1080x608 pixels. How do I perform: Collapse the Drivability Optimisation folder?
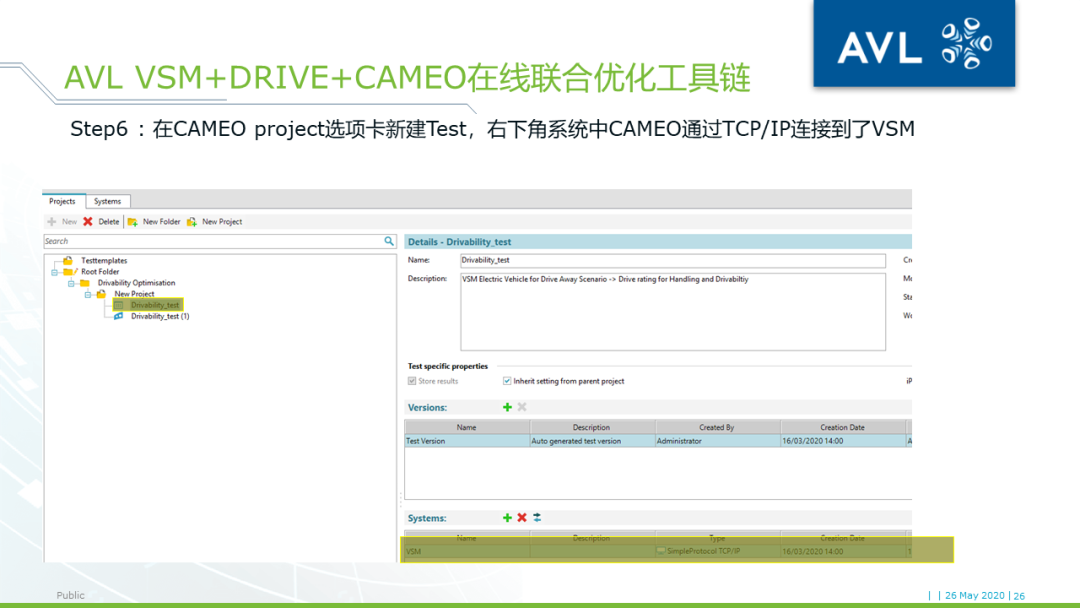(70, 283)
